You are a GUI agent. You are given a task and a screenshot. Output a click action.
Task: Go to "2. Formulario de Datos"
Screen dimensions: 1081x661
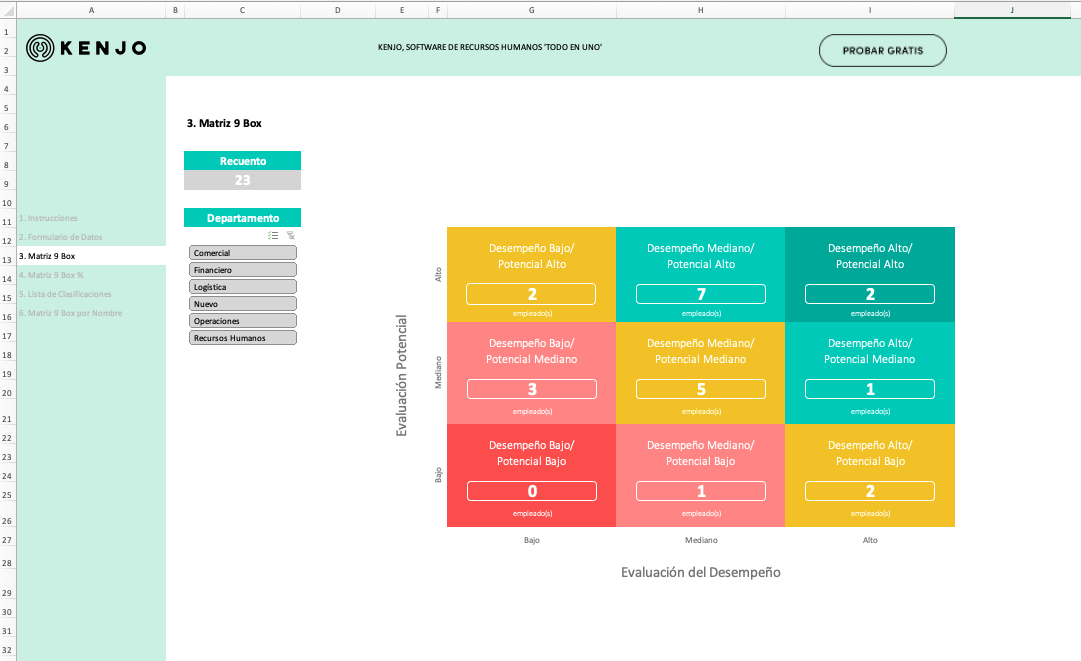(60, 236)
